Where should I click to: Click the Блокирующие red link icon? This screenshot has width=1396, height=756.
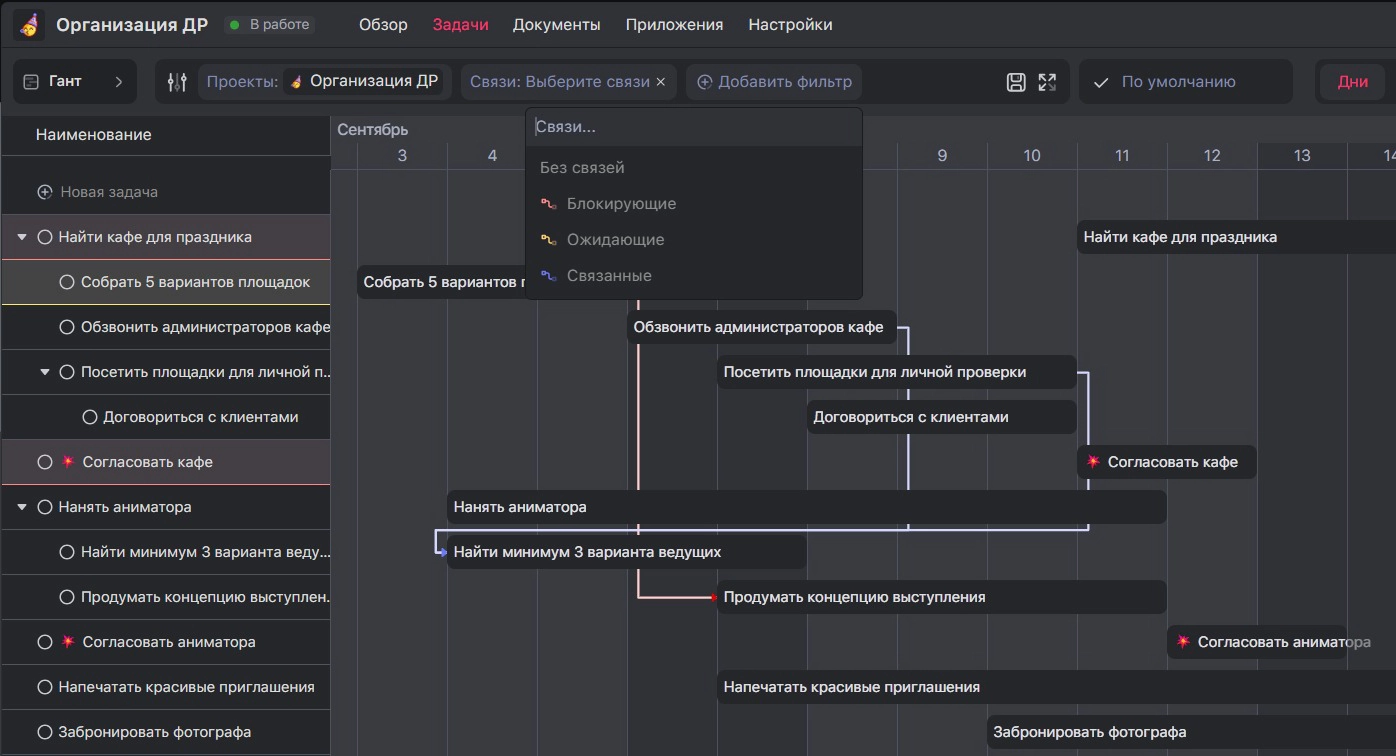[548, 204]
